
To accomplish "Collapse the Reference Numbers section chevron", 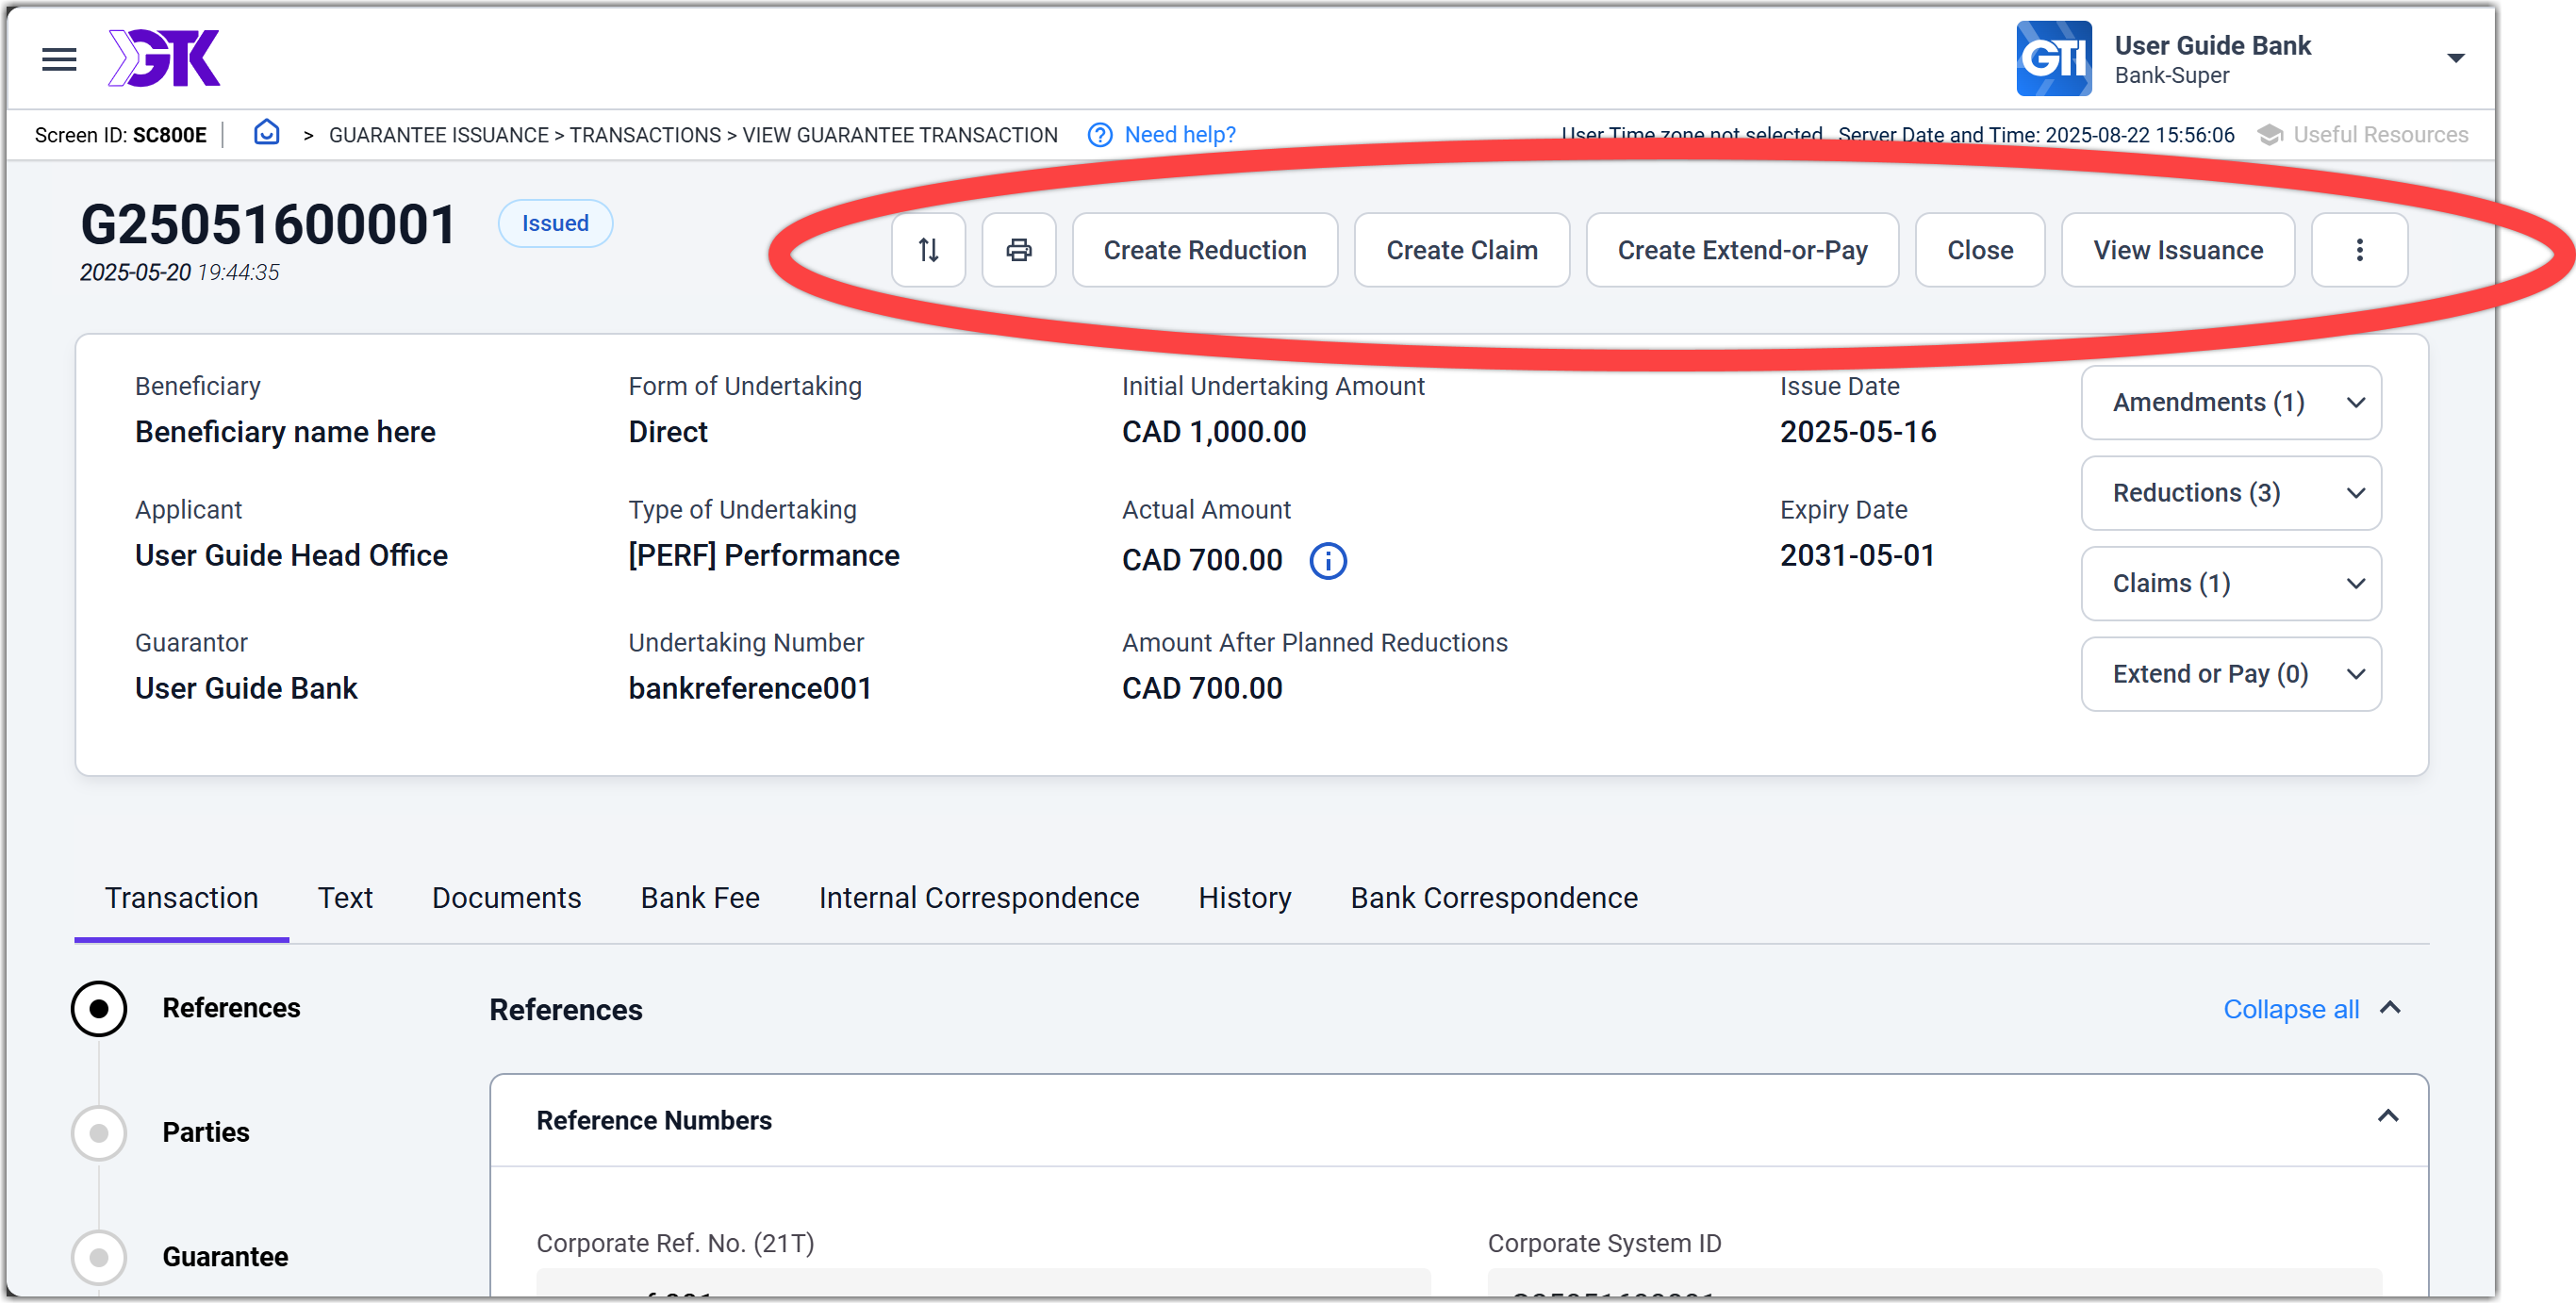I will [2388, 1117].
